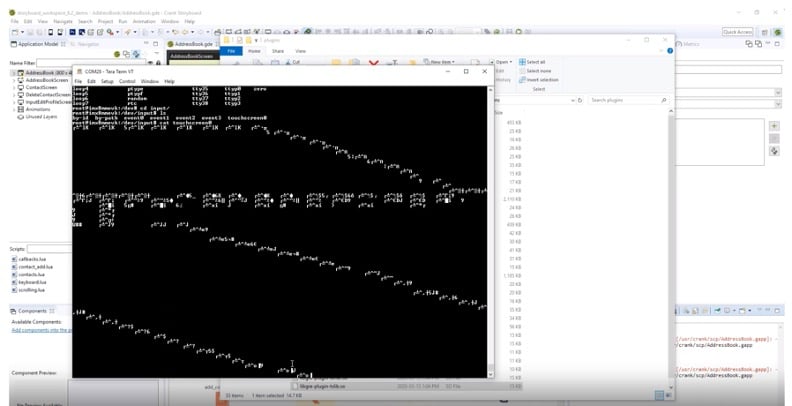Screen dimensions: 792x406
Task: Switch to the Navigator tab
Action: point(85,44)
